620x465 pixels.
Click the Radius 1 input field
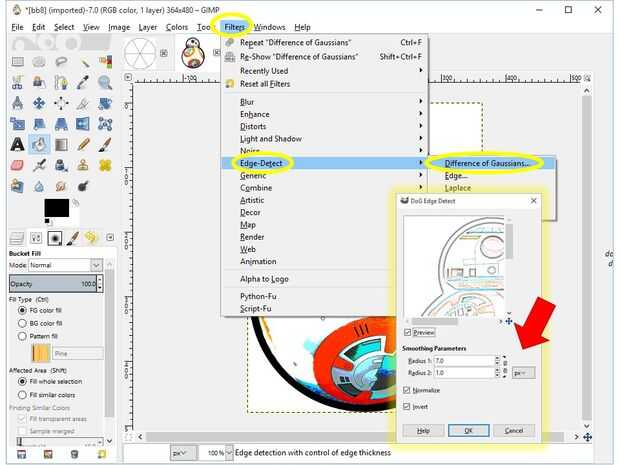click(464, 361)
